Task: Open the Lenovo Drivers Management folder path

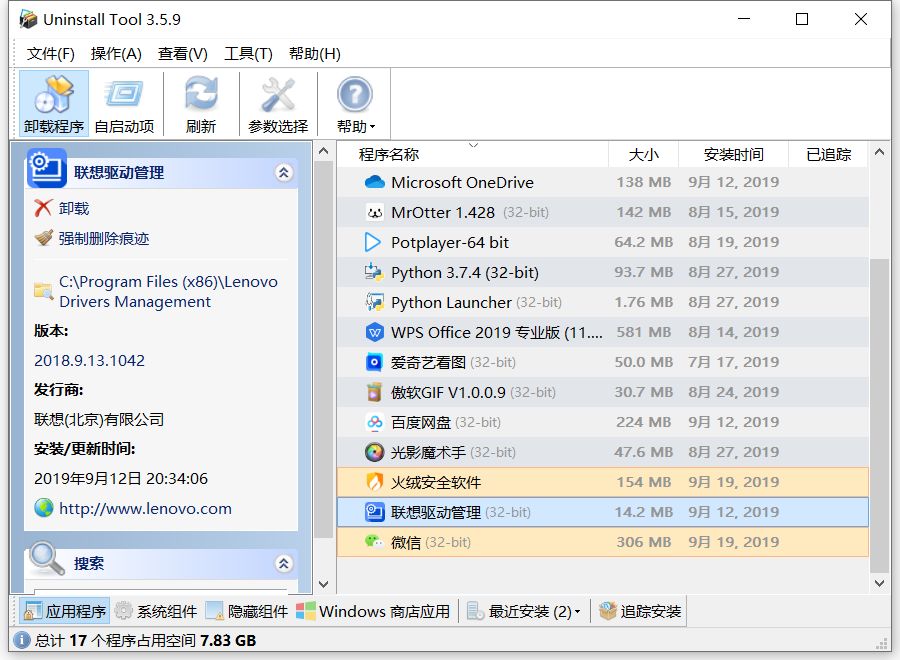Action: [168, 292]
